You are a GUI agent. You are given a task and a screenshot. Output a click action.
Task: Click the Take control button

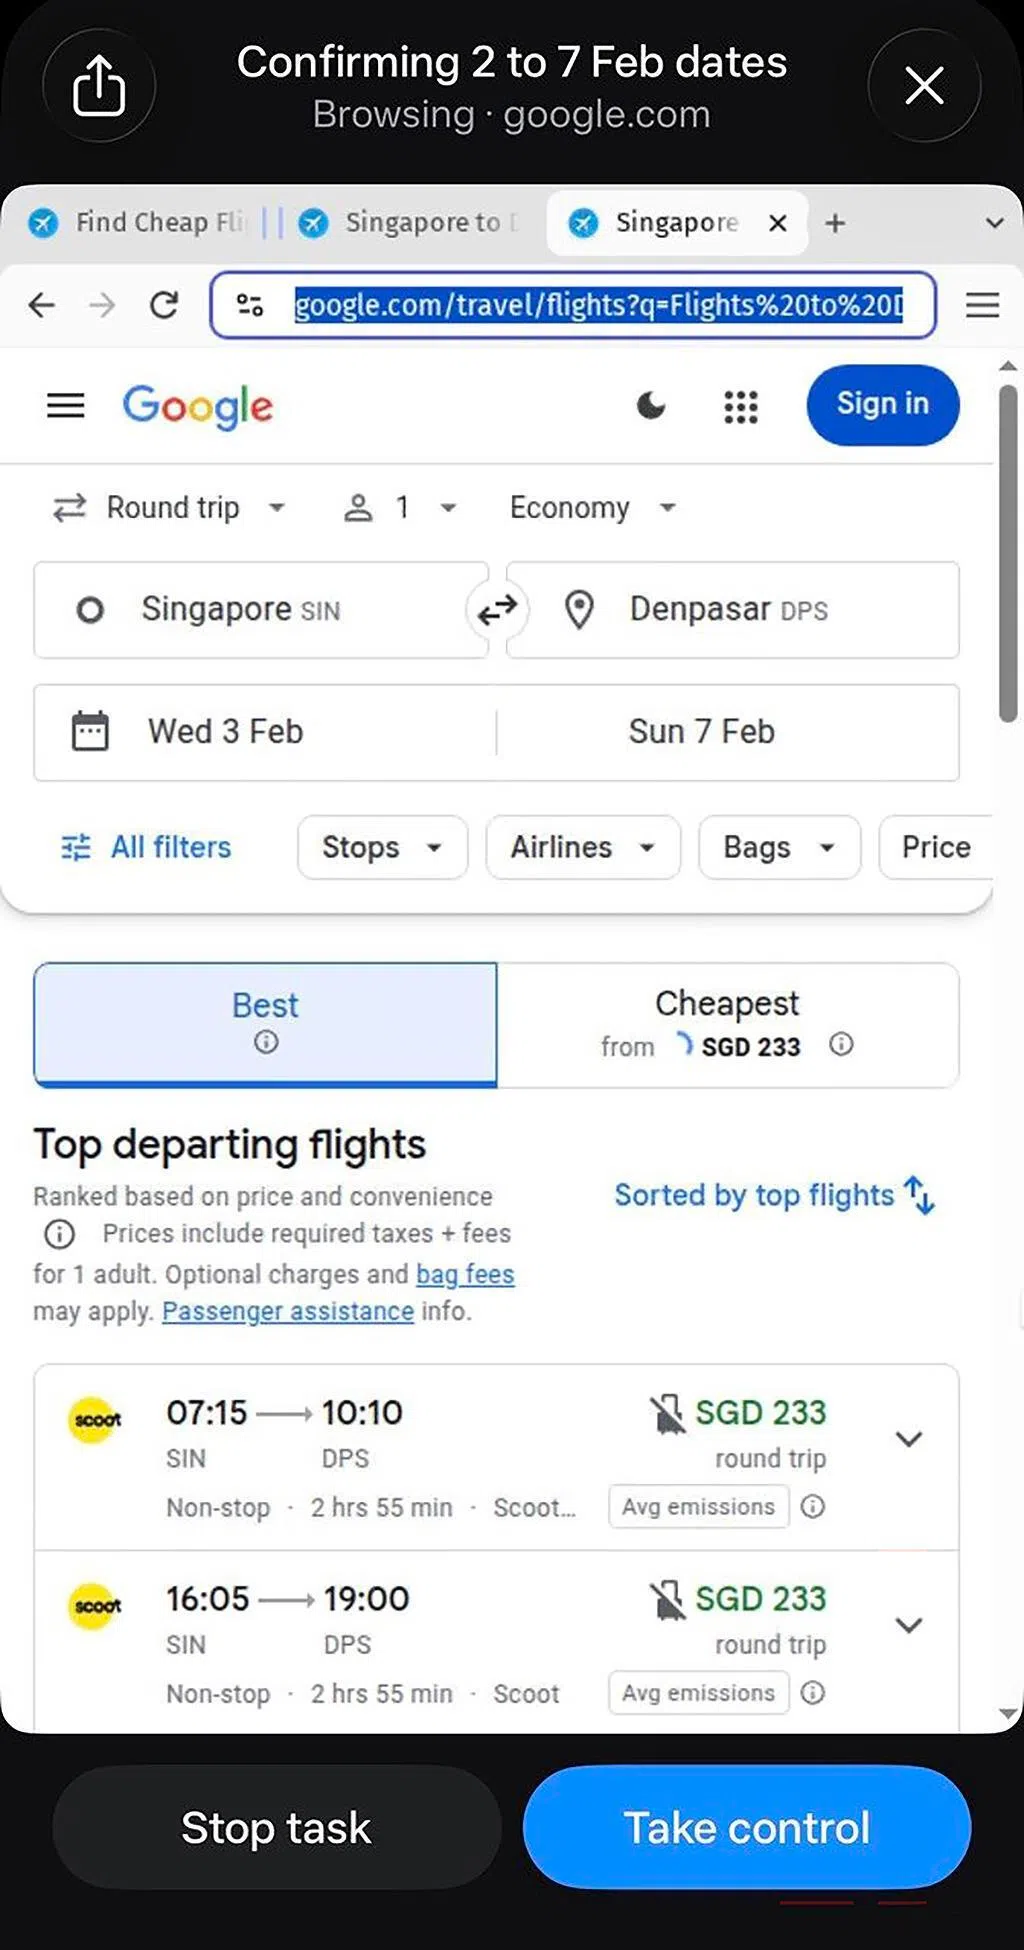[747, 1827]
